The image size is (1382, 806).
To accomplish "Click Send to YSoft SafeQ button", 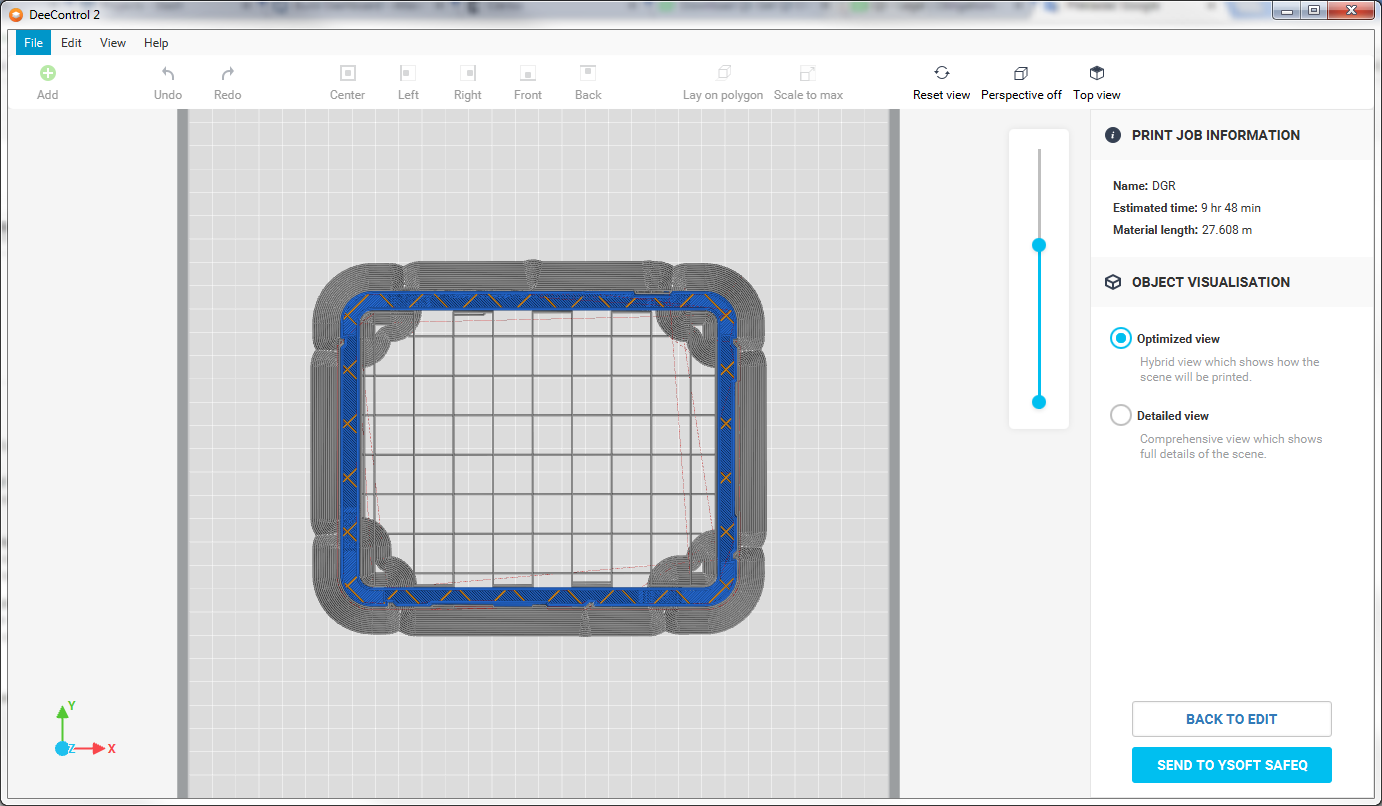I will tap(1231, 765).
